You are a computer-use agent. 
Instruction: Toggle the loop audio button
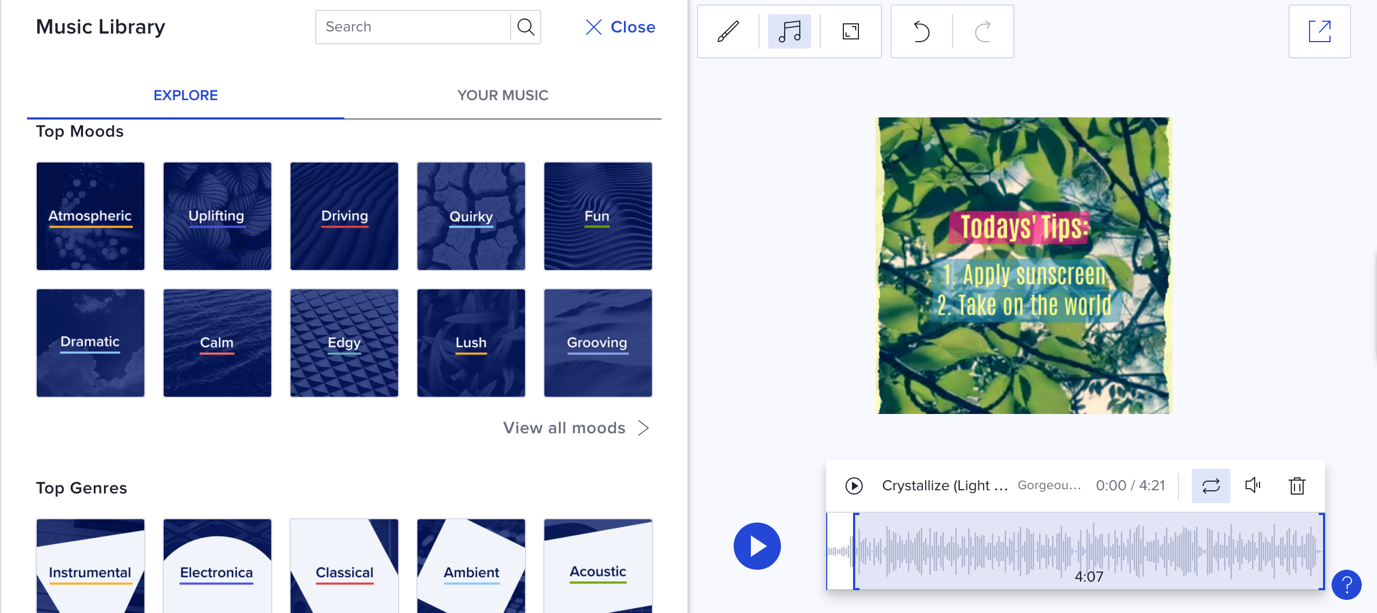tap(1211, 486)
